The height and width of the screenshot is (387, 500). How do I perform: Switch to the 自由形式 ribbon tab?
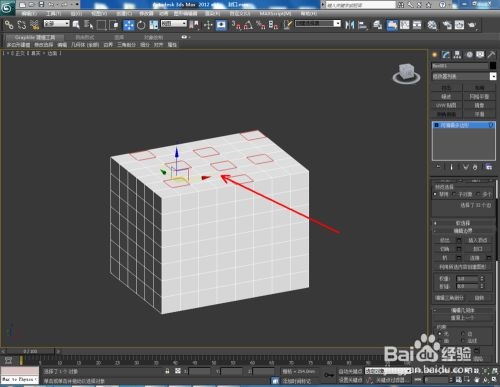(85, 37)
